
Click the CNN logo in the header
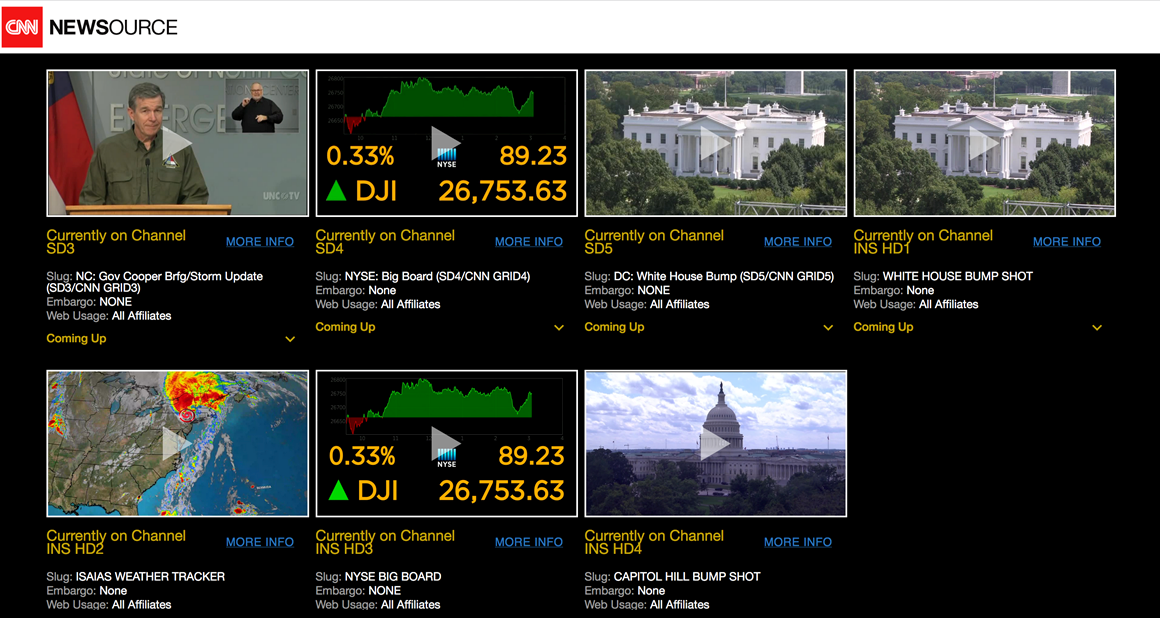22,27
